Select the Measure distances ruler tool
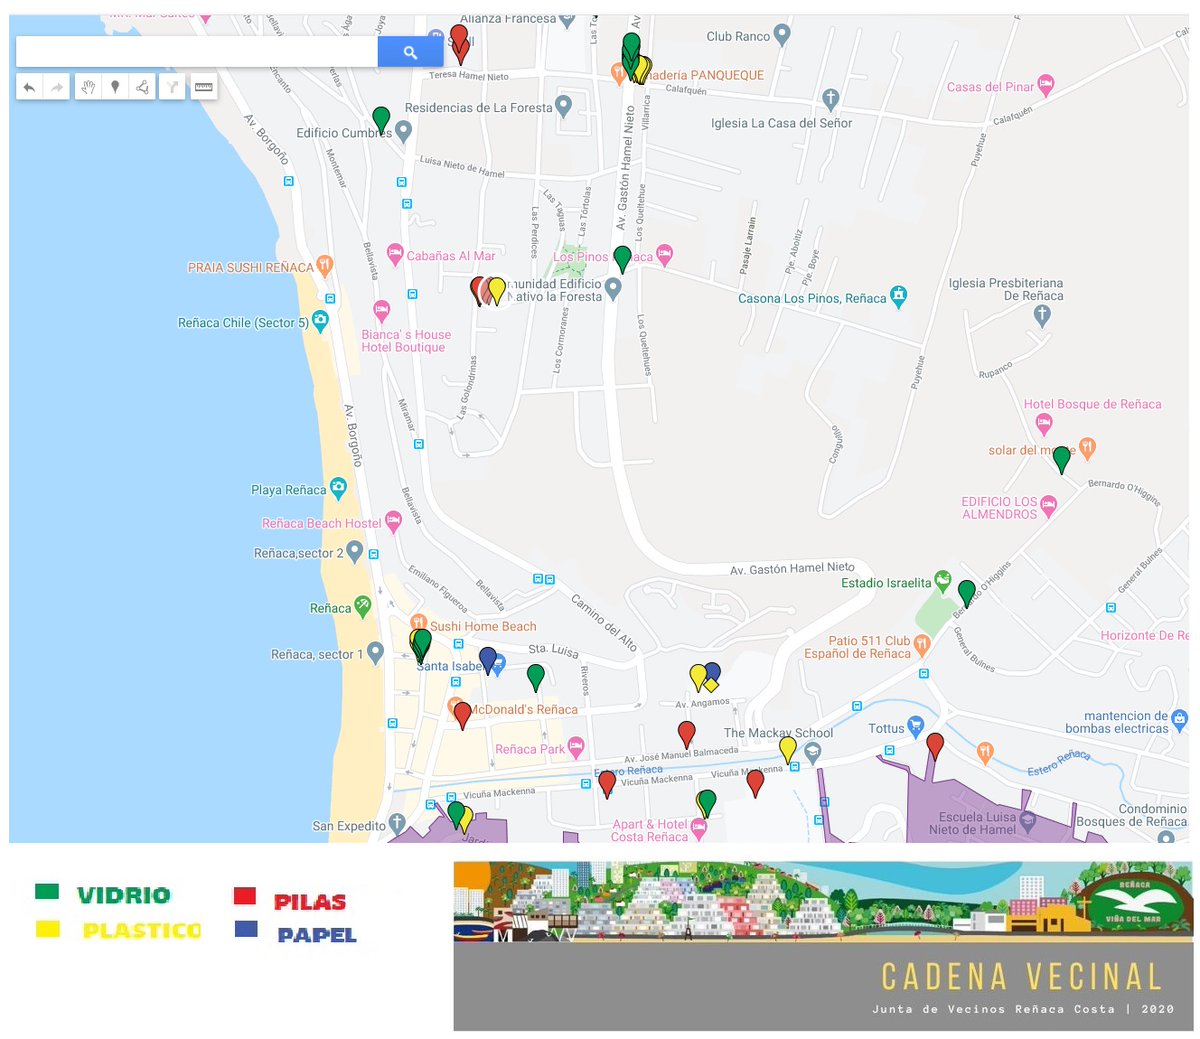This screenshot has height=1039, width=1200. coord(204,88)
